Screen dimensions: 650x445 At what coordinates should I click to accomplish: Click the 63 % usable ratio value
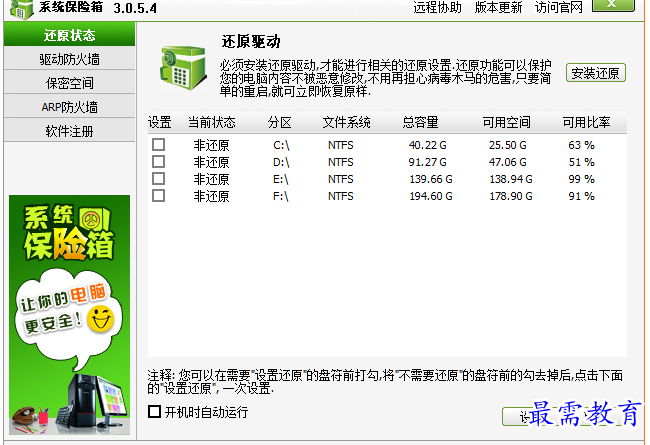point(582,145)
